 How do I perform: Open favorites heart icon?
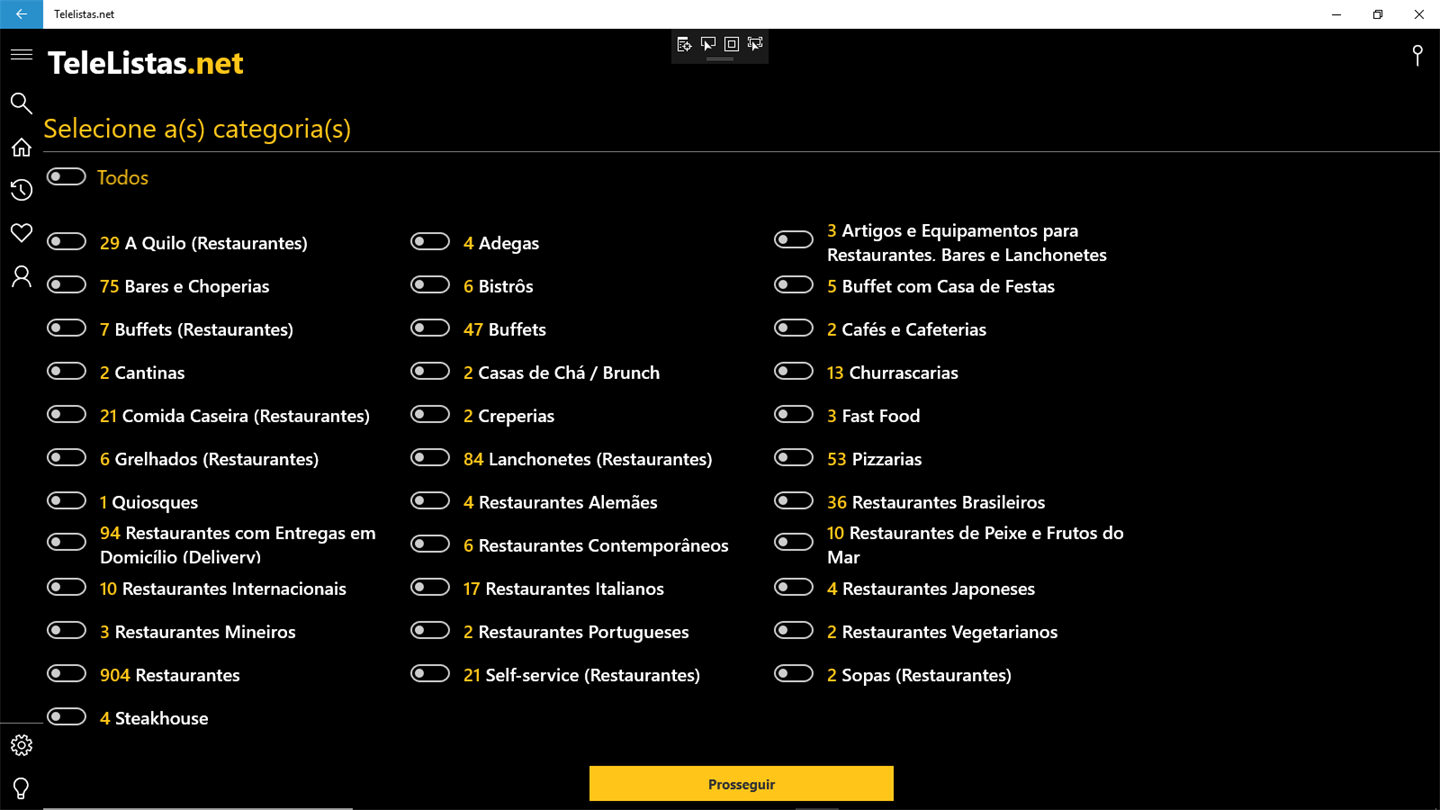coord(21,233)
